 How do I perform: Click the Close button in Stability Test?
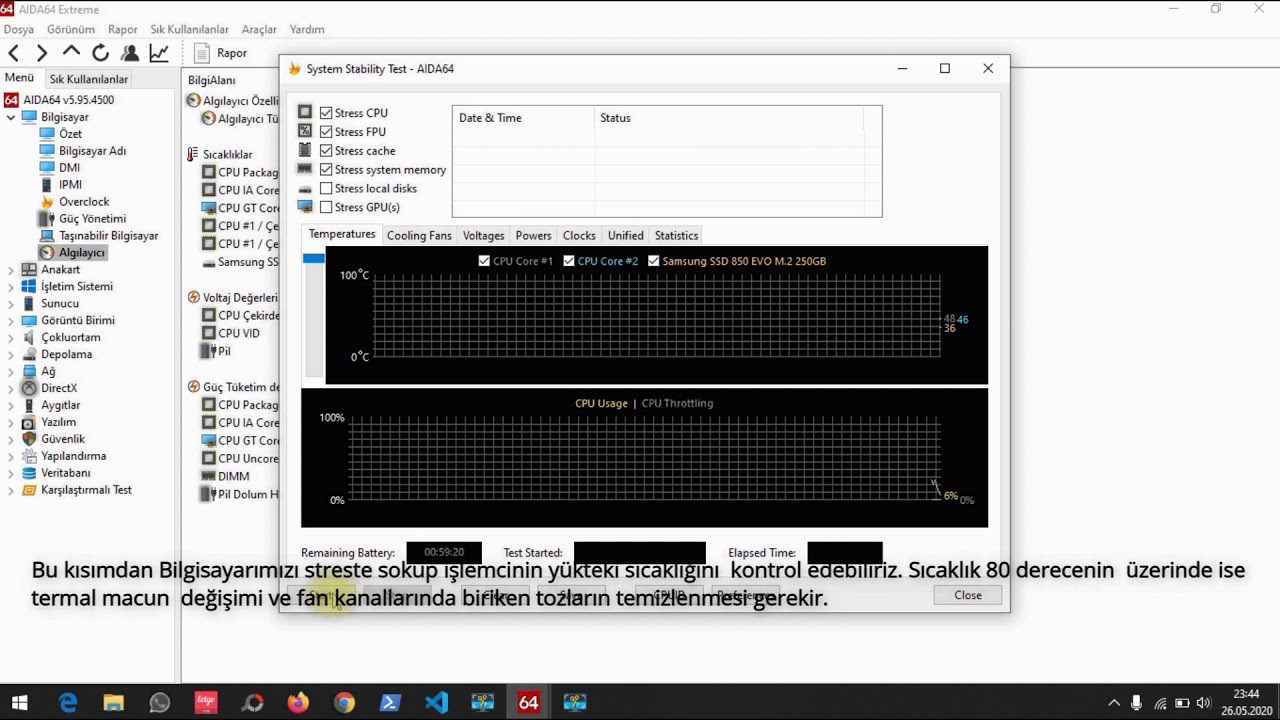point(967,595)
